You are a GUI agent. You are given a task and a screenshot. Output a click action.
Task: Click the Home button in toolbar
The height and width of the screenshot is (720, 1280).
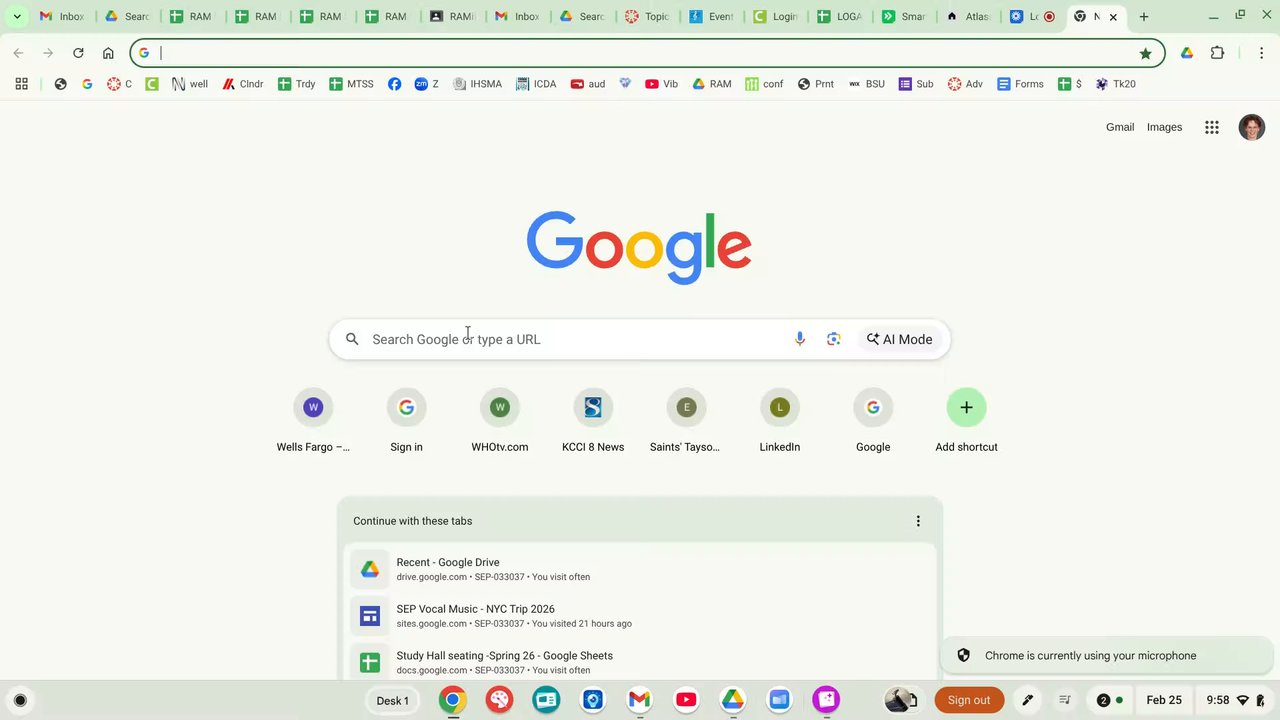[x=108, y=53]
